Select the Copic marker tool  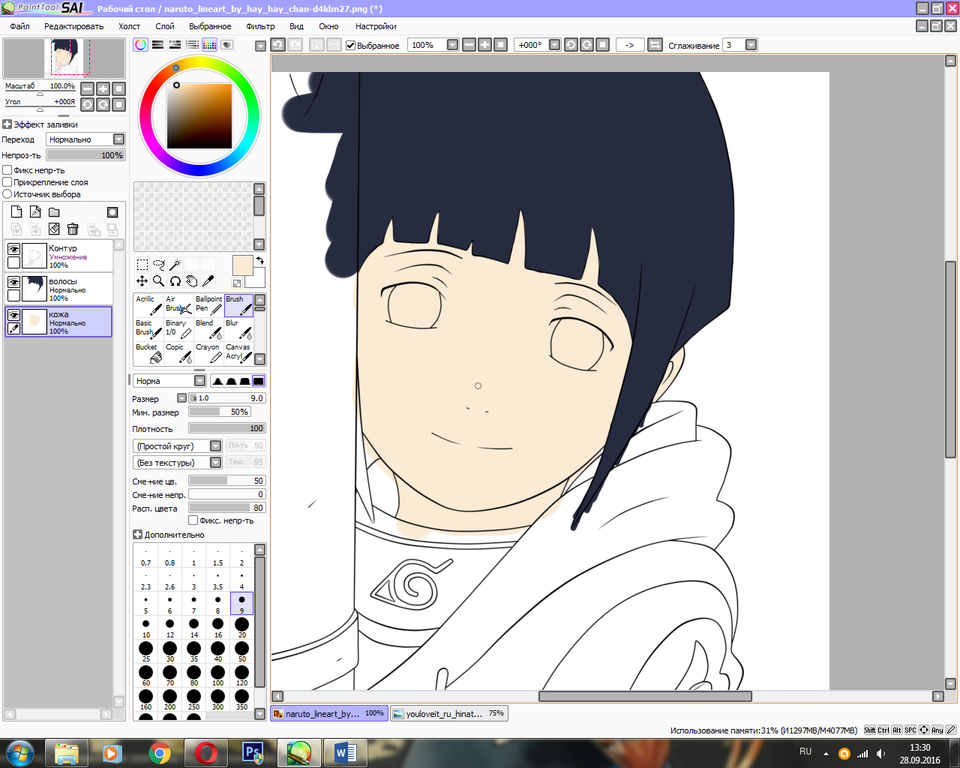click(x=178, y=352)
